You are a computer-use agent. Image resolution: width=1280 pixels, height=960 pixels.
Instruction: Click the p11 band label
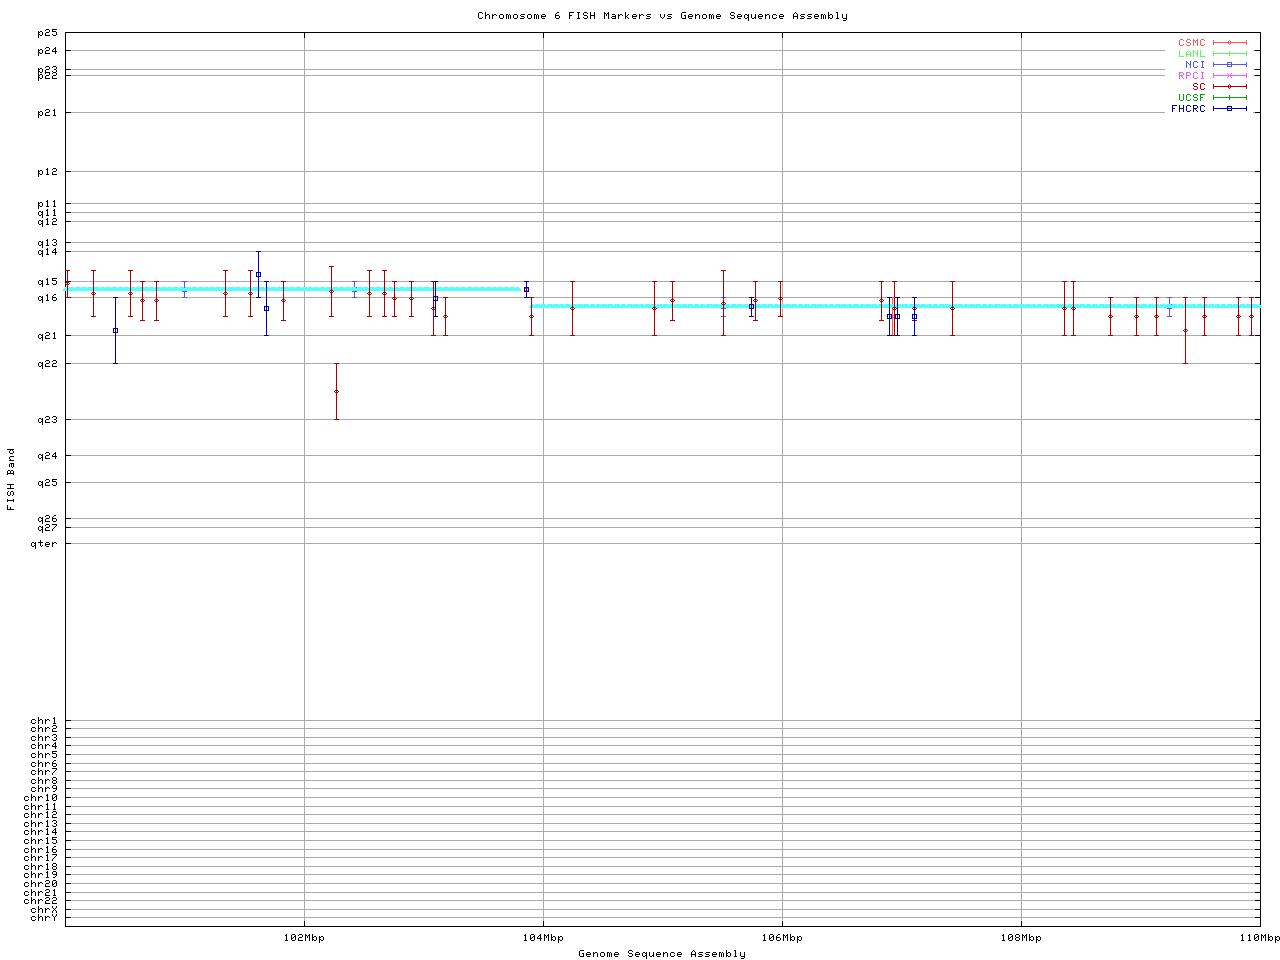pos(48,204)
